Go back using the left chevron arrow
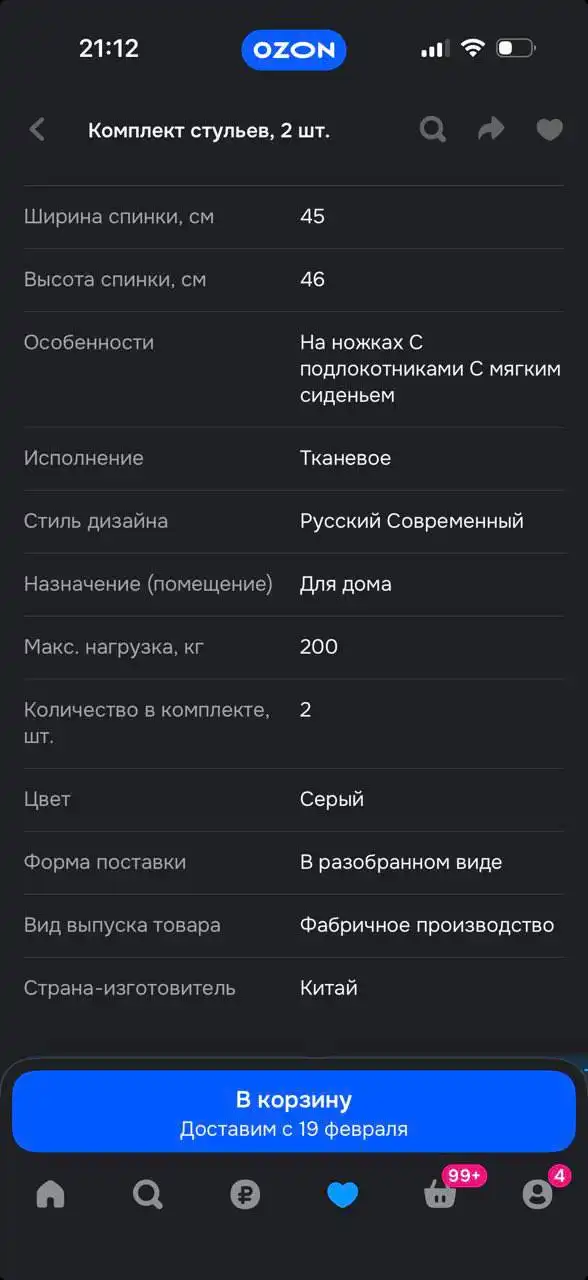The image size is (588, 1280). [37, 129]
